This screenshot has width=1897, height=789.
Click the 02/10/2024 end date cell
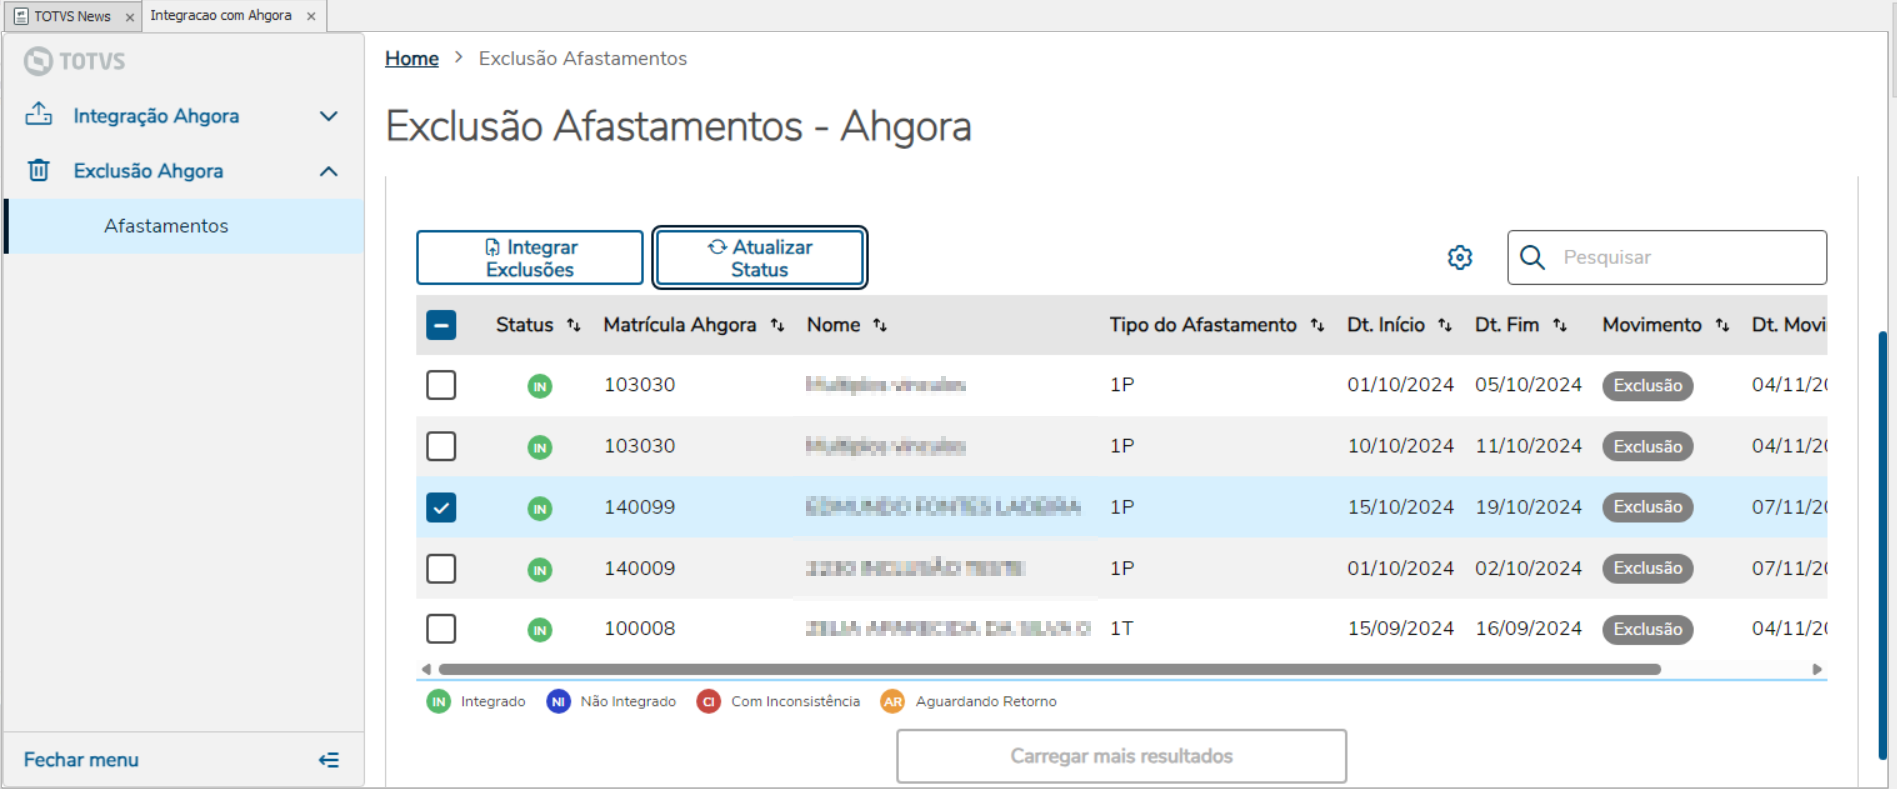(1529, 569)
